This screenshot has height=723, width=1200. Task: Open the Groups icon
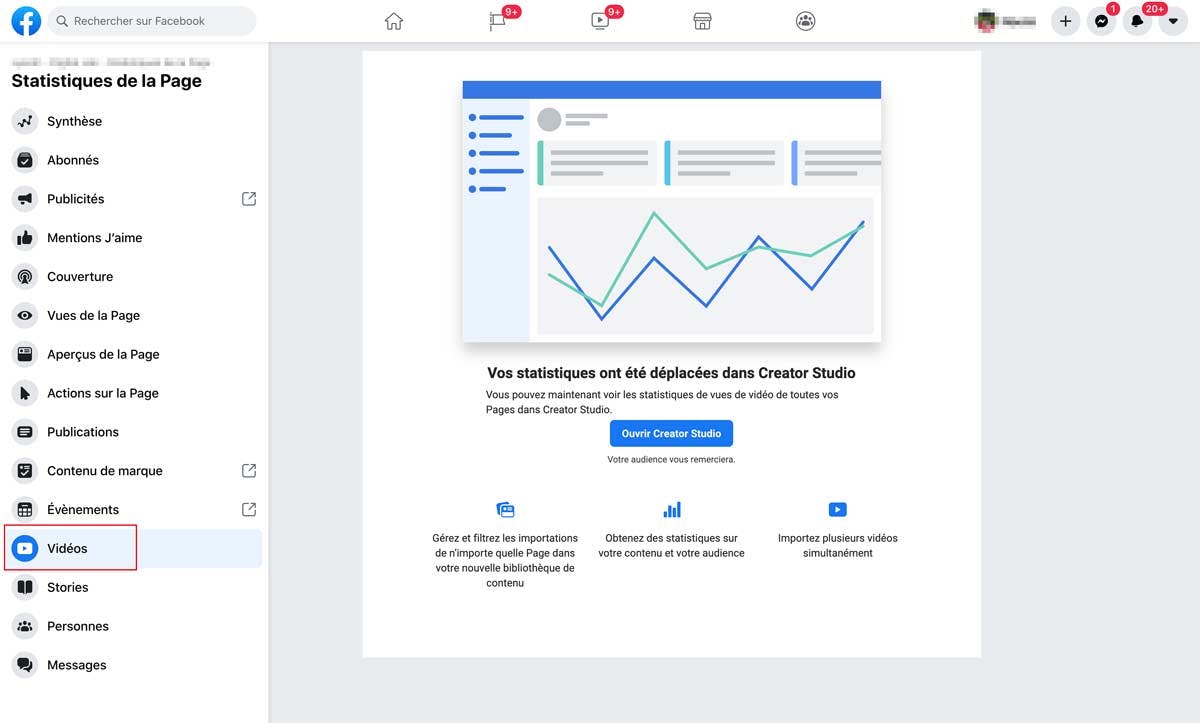point(806,21)
